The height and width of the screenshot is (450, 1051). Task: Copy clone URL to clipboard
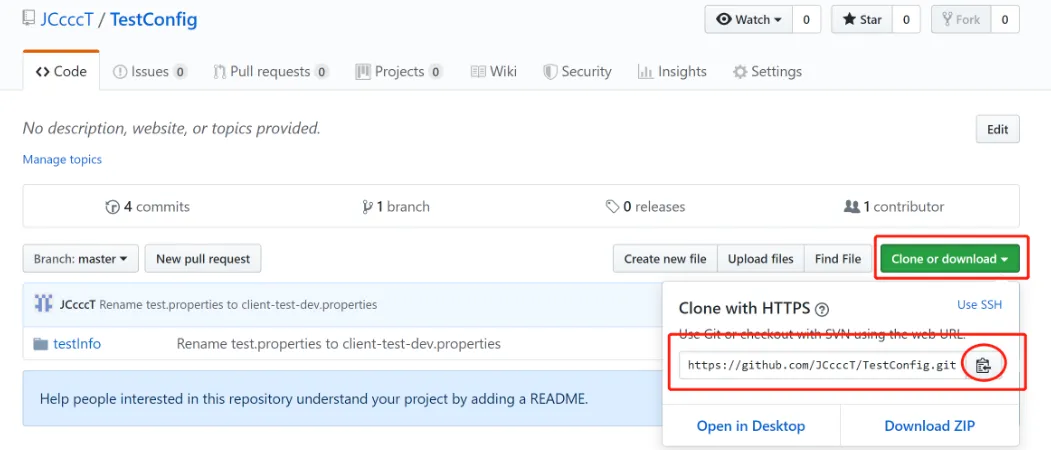[983, 365]
